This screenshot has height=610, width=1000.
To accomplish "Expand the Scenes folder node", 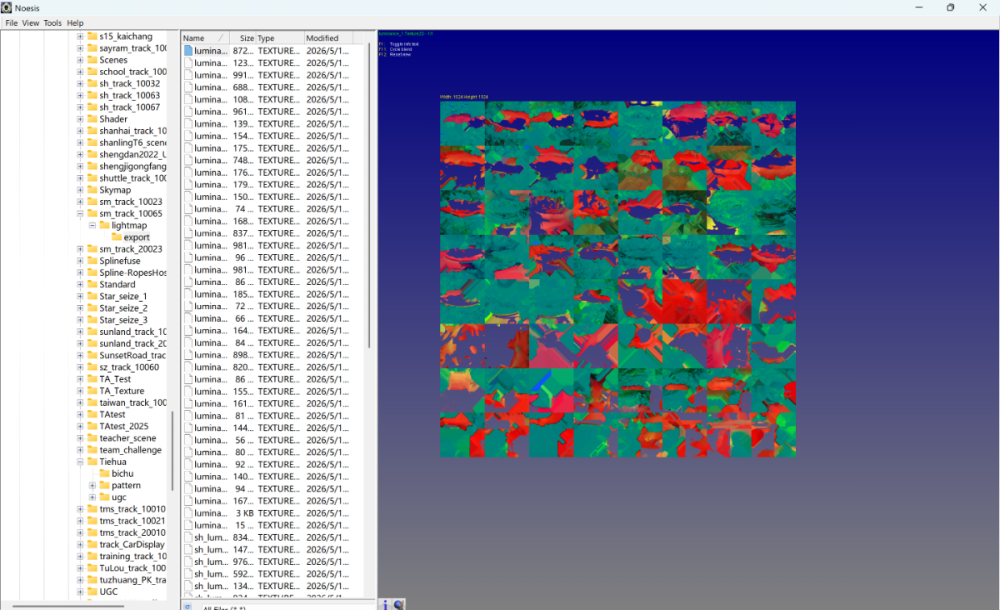I will tap(80, 60).
